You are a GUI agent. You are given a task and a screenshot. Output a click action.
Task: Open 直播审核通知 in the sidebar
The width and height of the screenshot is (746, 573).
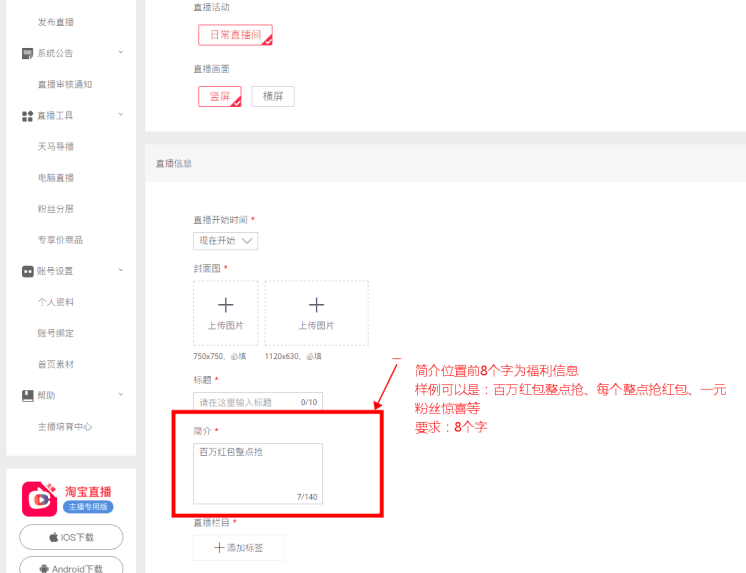65,85
